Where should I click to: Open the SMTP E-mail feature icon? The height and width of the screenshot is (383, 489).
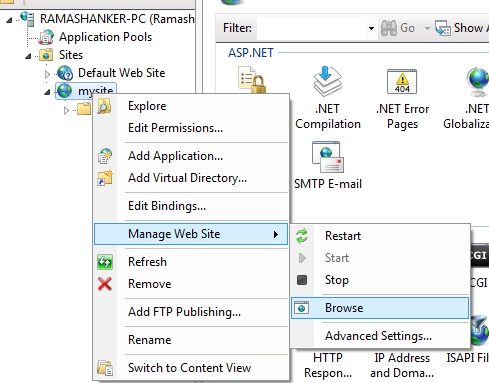[x=328, y=157]
